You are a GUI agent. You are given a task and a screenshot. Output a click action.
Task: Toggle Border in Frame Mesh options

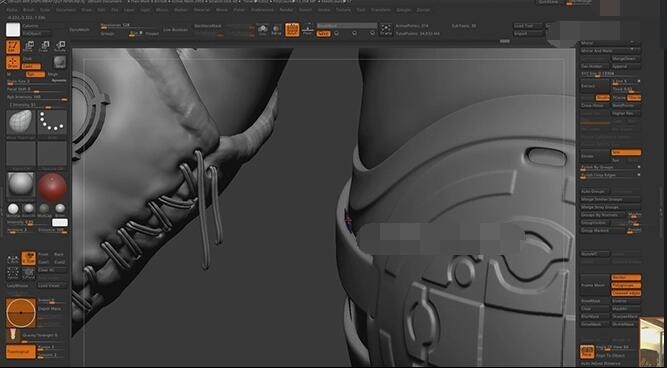[626, 277]
